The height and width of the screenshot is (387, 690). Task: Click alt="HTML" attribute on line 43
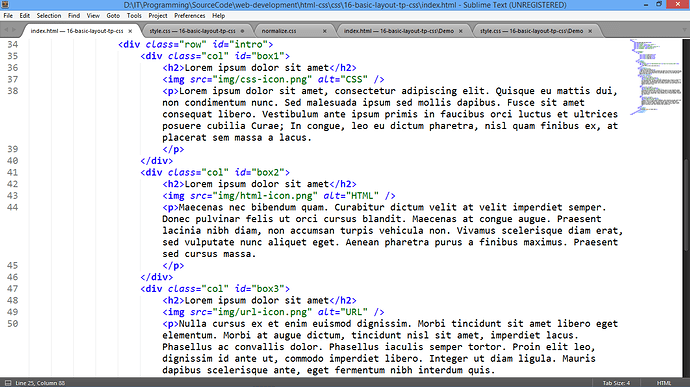click(351, 196)
